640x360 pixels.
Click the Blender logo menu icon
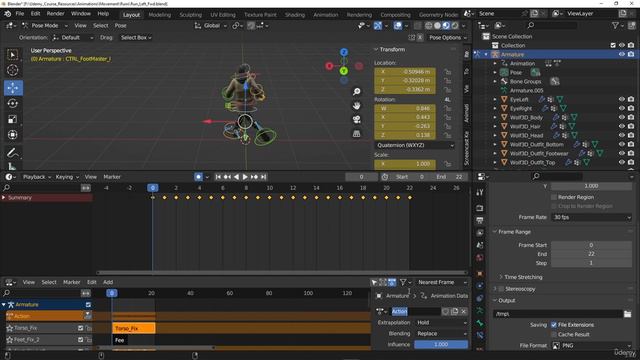coord(7,13)
